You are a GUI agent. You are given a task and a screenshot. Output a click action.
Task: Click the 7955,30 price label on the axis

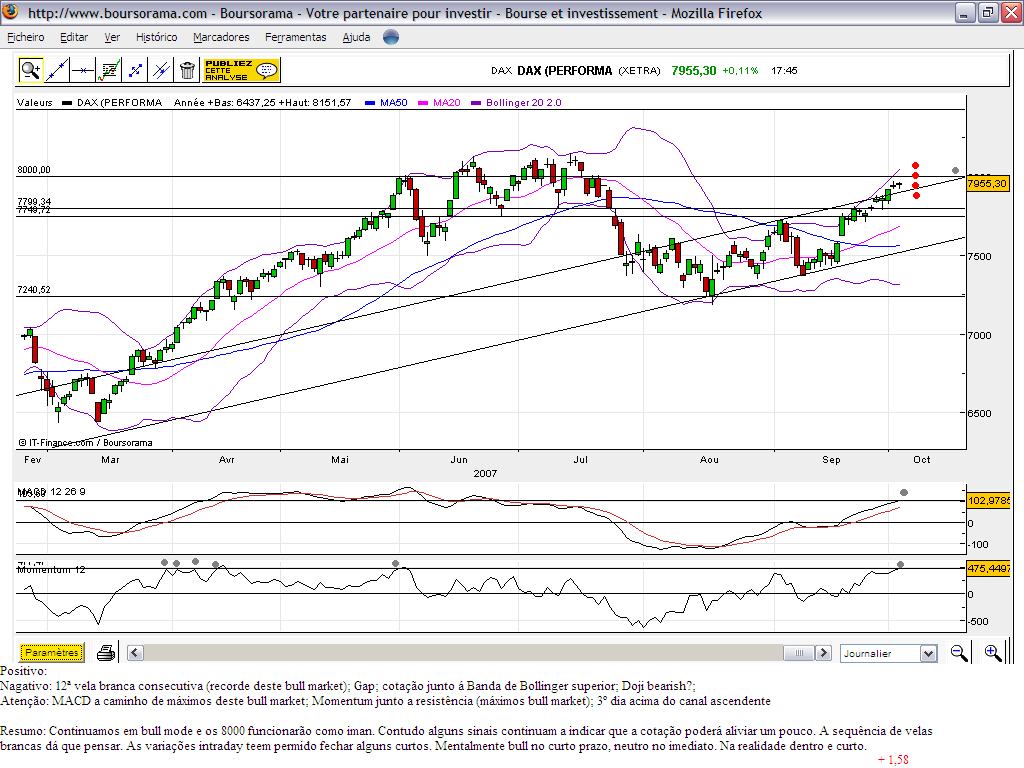[987, 184]
